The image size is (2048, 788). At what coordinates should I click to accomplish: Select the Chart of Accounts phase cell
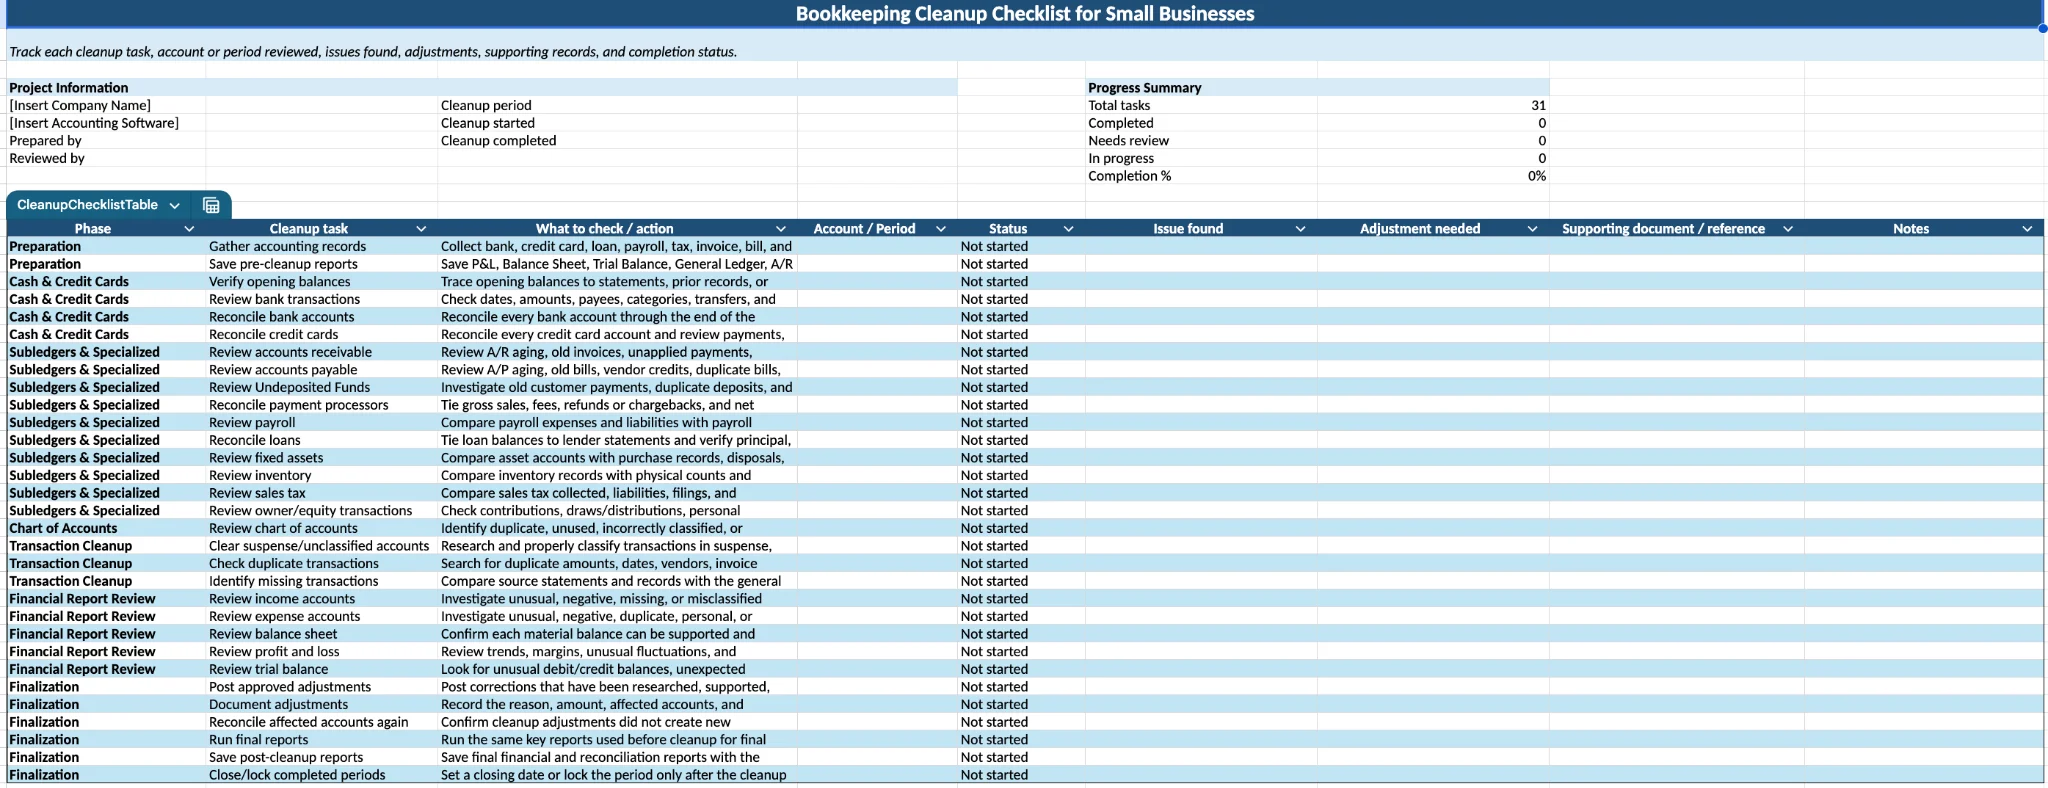pos(106,528)
